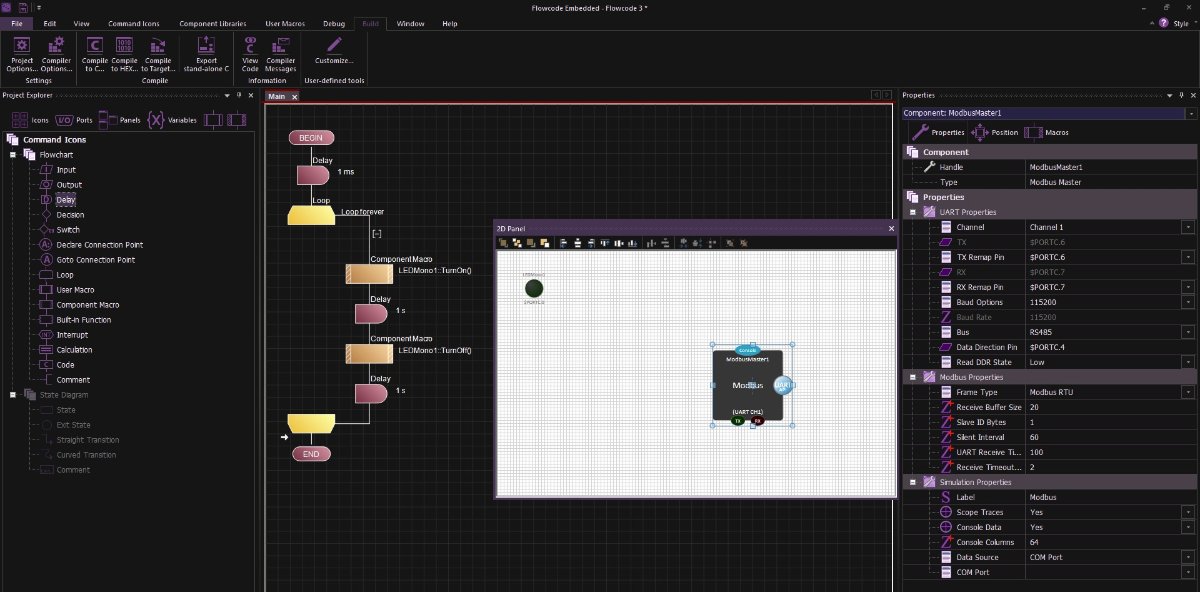Show Panels in Project Explorer
1200x592 pixels.
pos(120,119)
